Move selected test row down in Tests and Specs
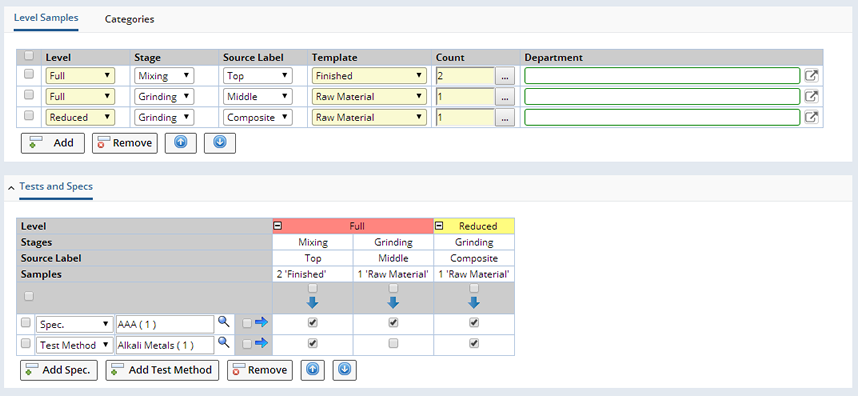 click(345, 370)
